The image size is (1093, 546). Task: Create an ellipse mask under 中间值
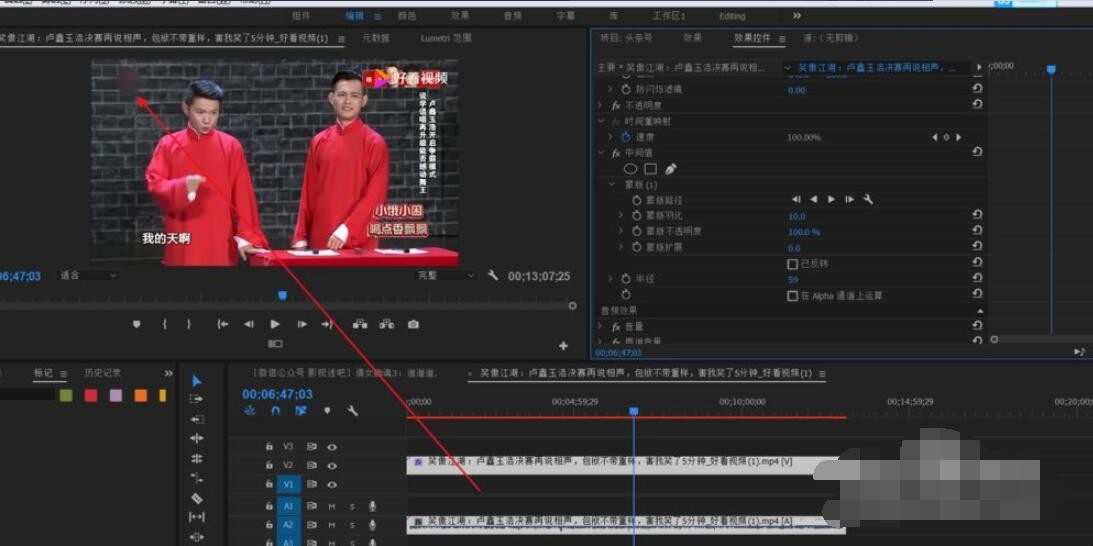pos(630,169)
